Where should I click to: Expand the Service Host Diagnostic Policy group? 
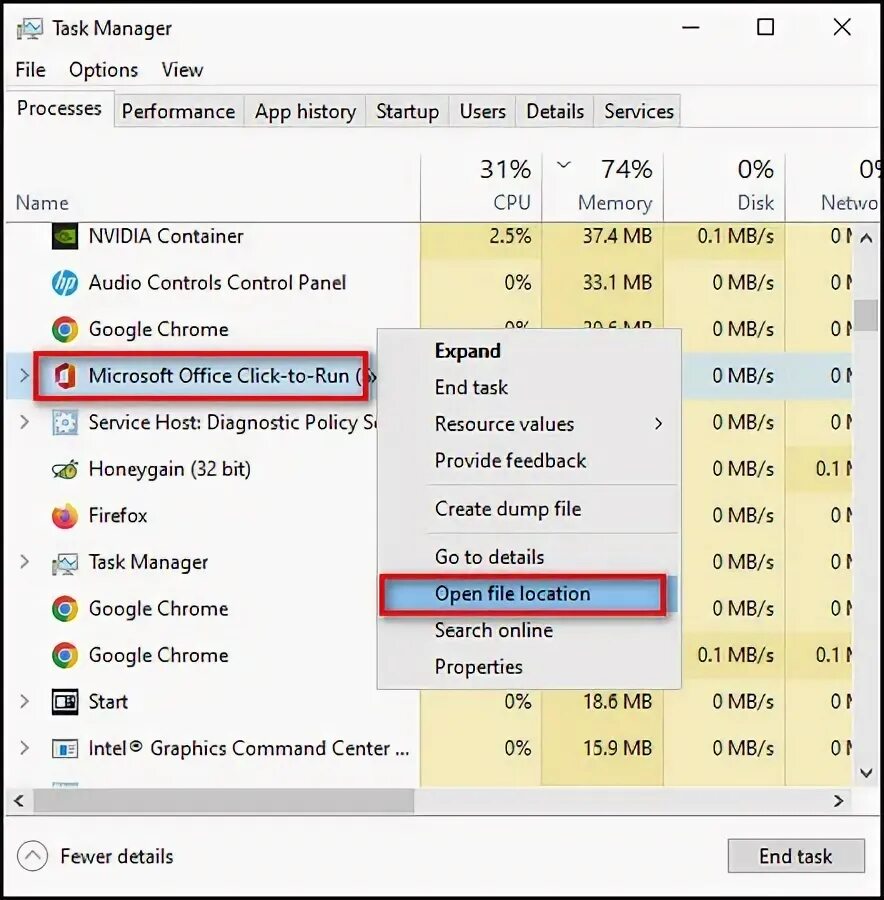pyautogui.click(x=24, y=422)
